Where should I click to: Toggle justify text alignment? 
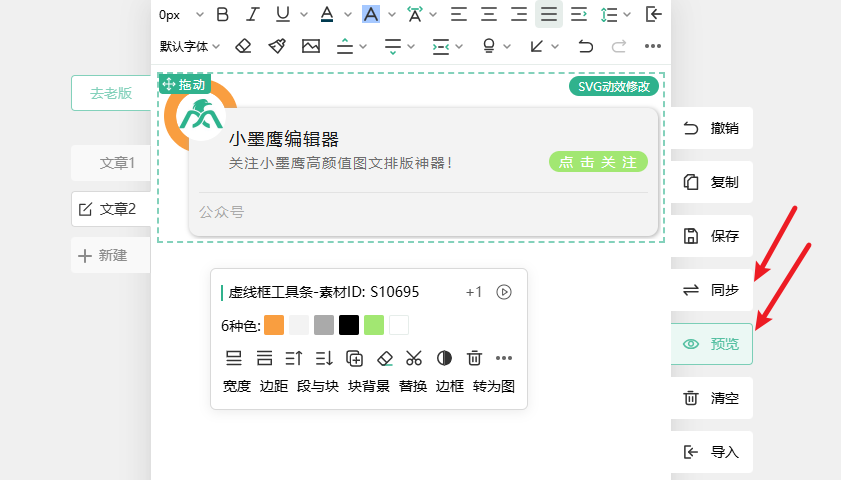548,14
